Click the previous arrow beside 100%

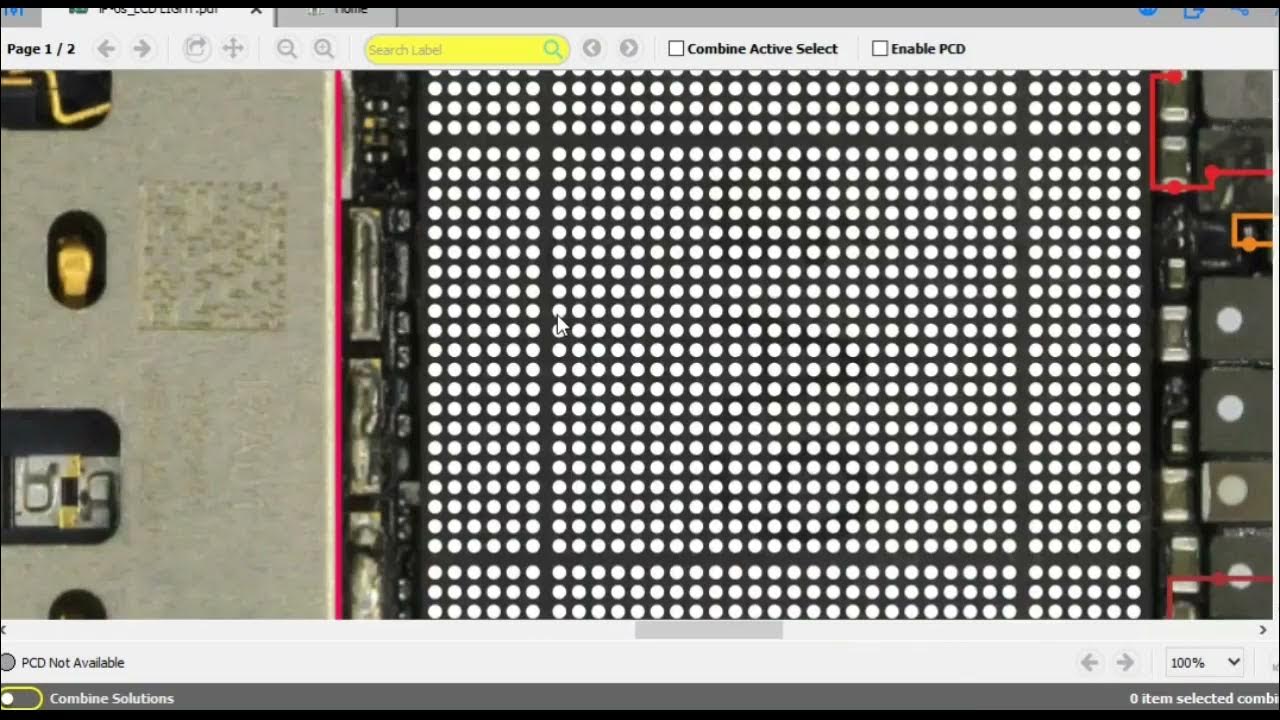click(1090, 662)
